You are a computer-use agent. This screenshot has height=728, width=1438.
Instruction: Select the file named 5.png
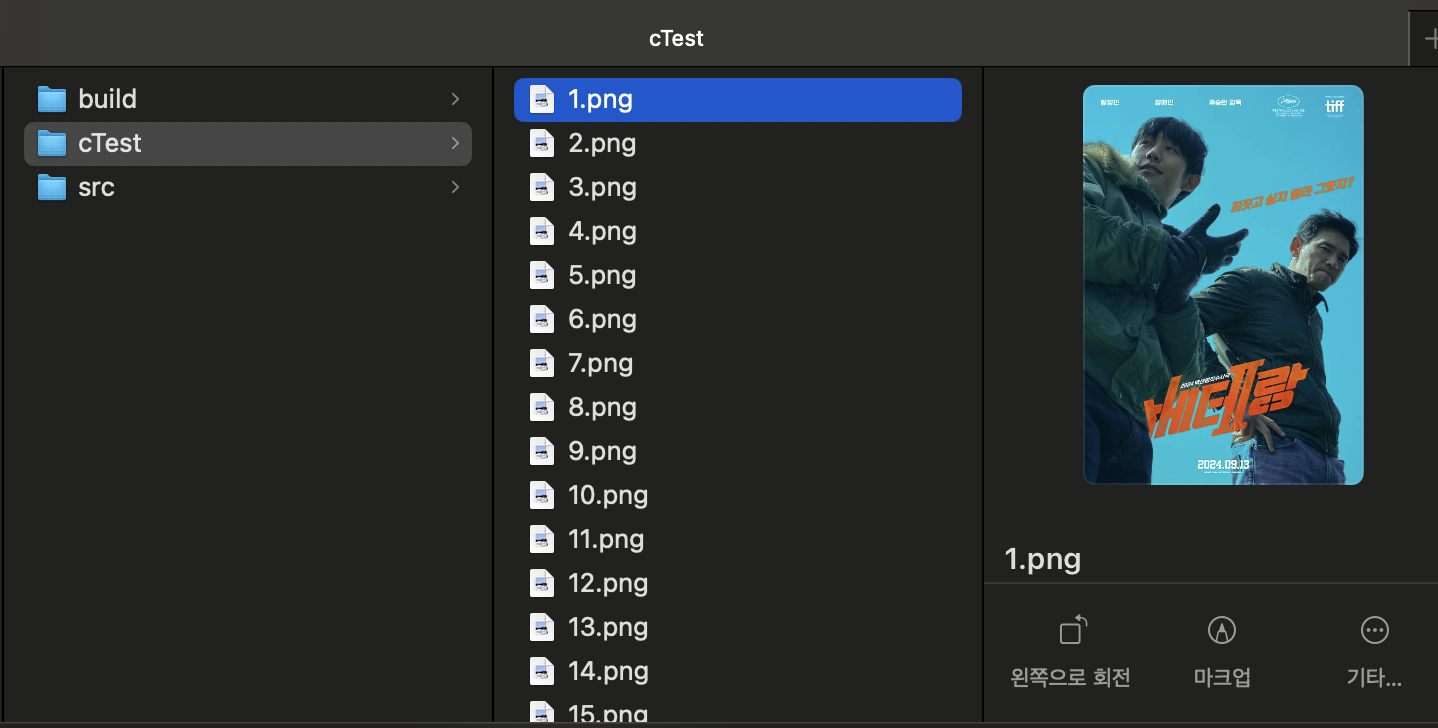602,276
